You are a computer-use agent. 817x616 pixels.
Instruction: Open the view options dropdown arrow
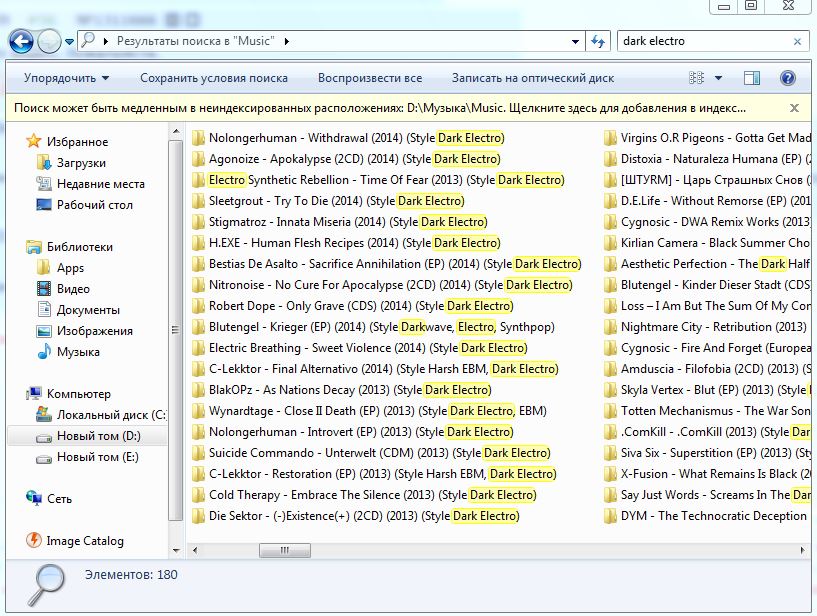(719, 78)
